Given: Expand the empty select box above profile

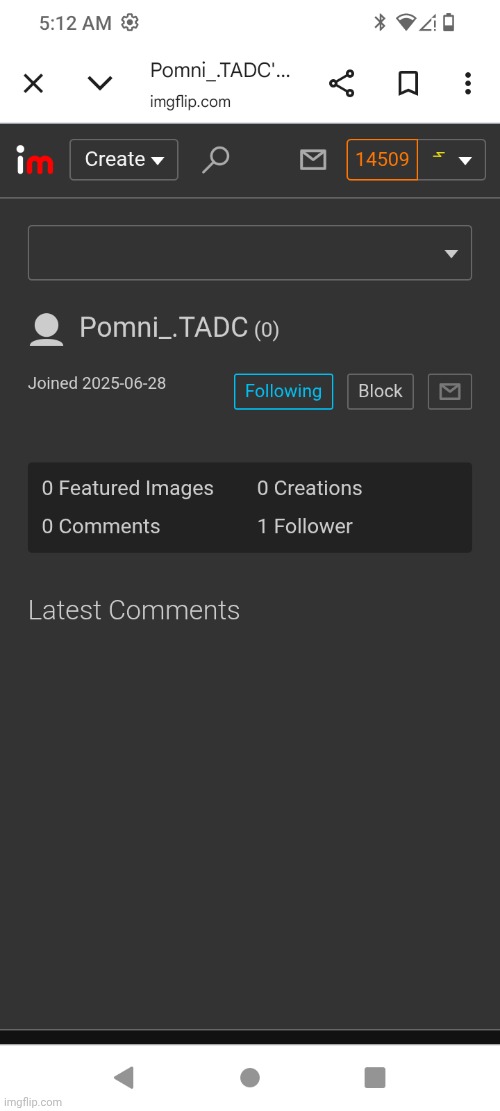Looking at the screenshot, I should click(x=250, y=253).
